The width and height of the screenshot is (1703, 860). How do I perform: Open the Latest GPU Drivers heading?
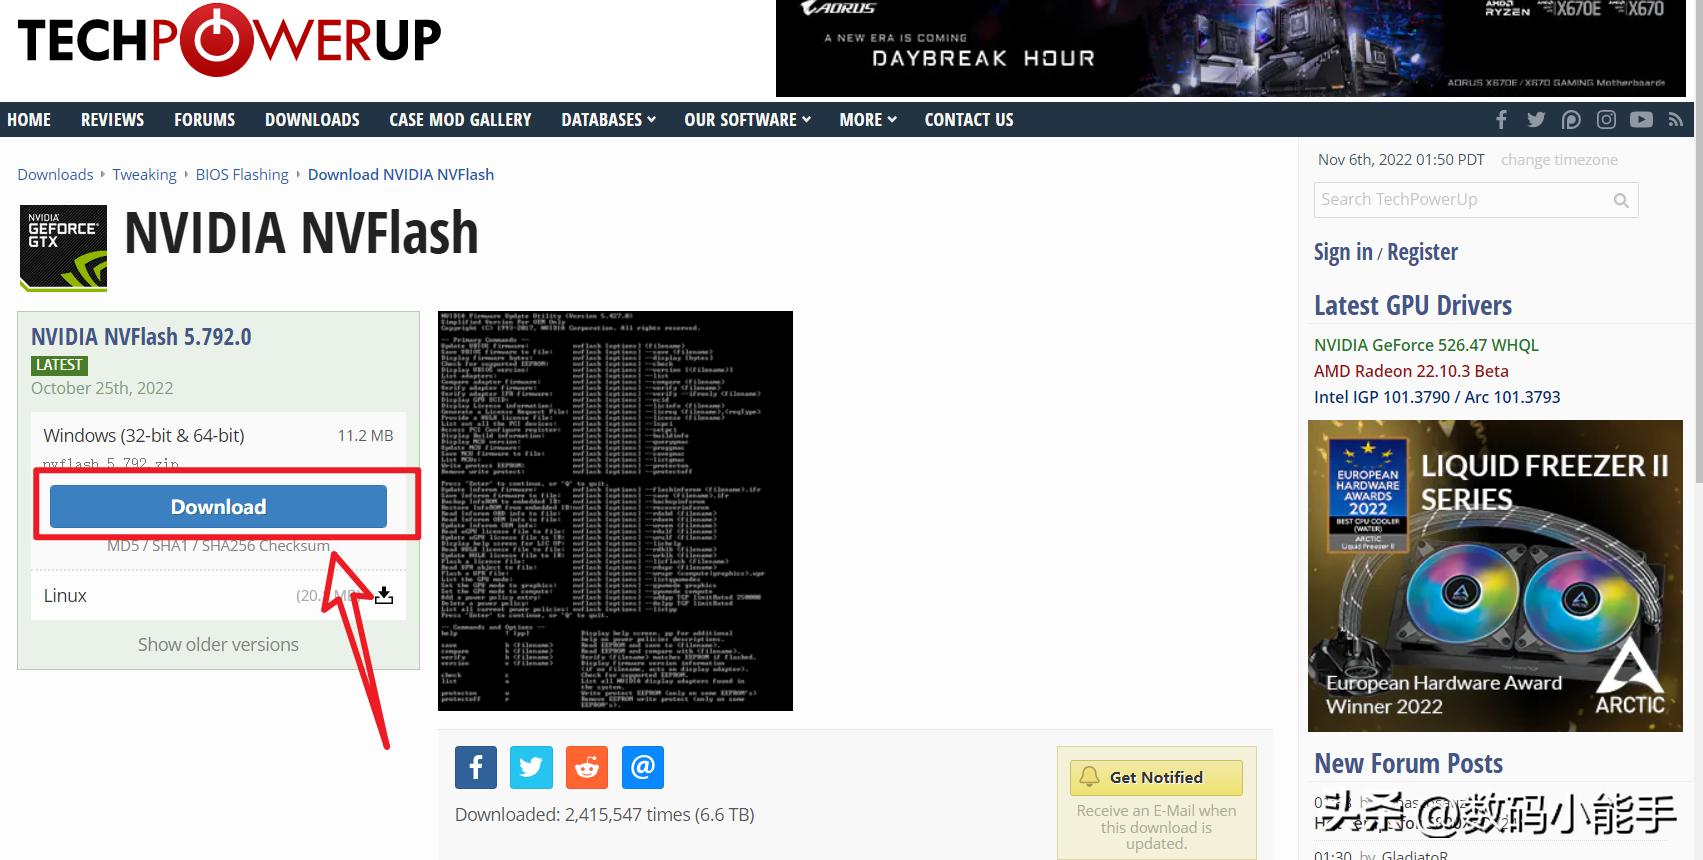pos(1413,306)
